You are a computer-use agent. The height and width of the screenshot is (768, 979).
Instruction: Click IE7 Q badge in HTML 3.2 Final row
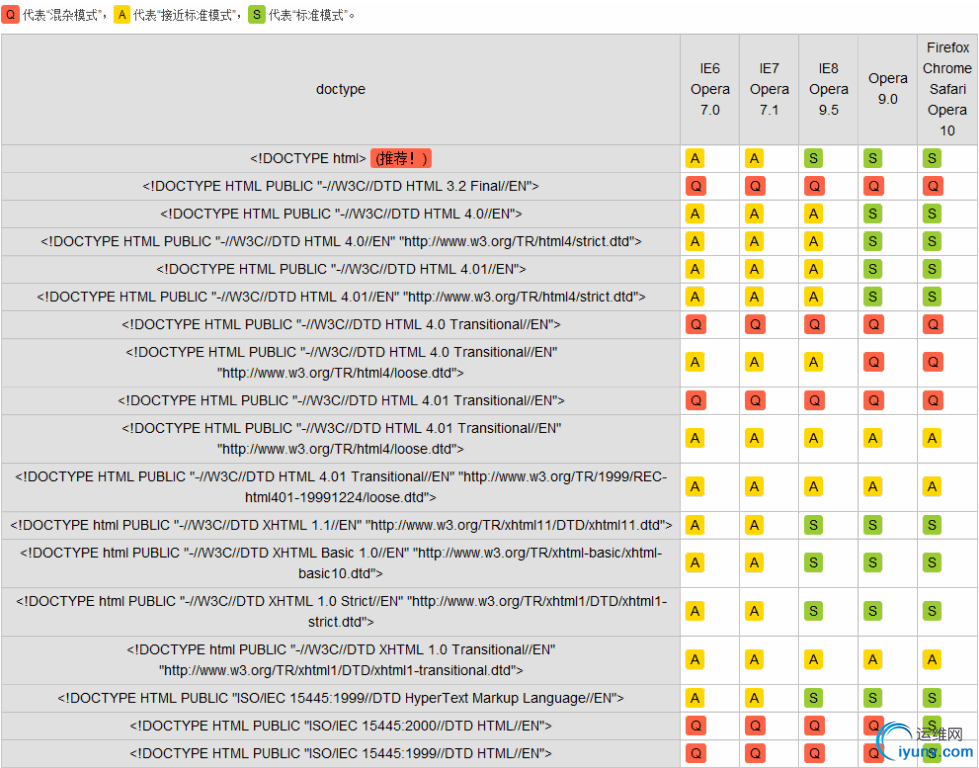tap(754, 186)
